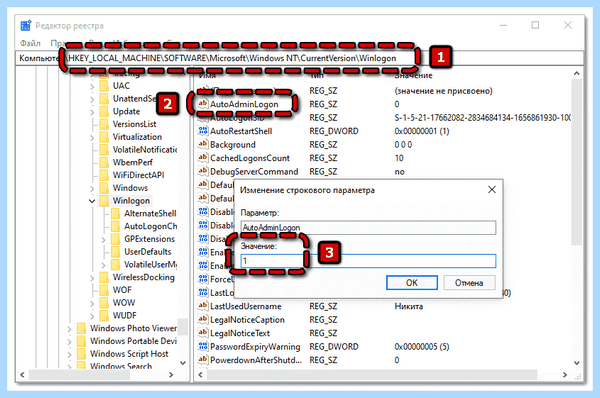Click the WirelessDocking folder icon

click(x=104, y=277)
